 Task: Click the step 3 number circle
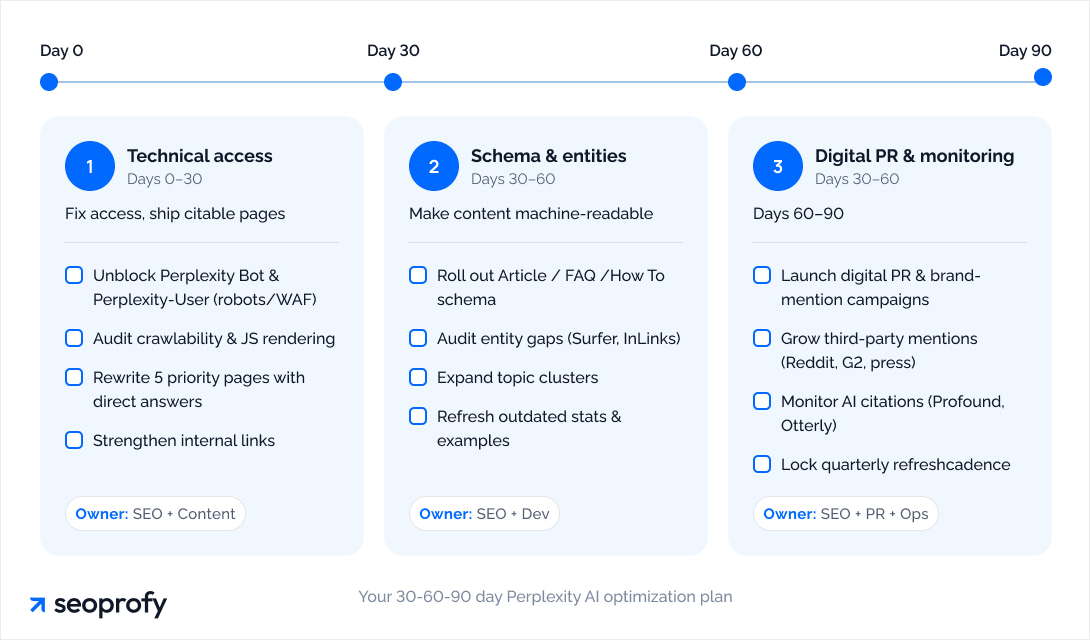coord(778,166)
